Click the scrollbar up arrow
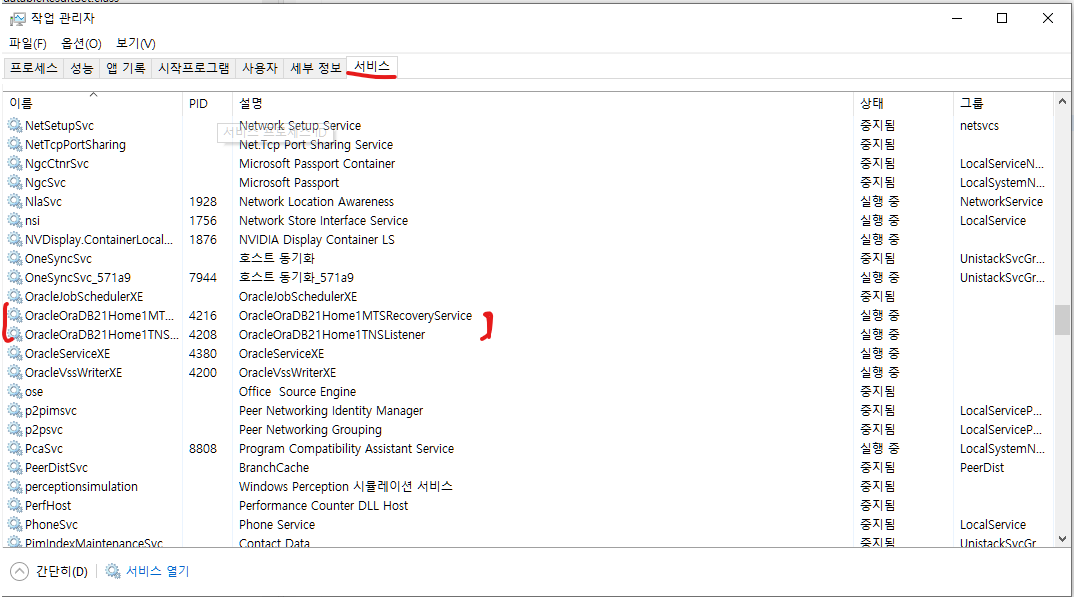 pos(1062,101)
